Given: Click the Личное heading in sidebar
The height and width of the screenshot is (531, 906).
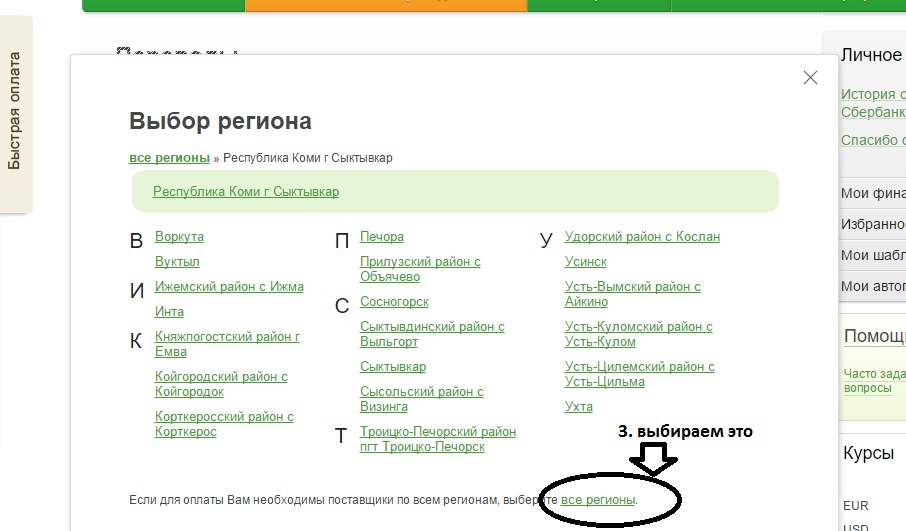Looking at the screenshot, I should click(871, 55).
